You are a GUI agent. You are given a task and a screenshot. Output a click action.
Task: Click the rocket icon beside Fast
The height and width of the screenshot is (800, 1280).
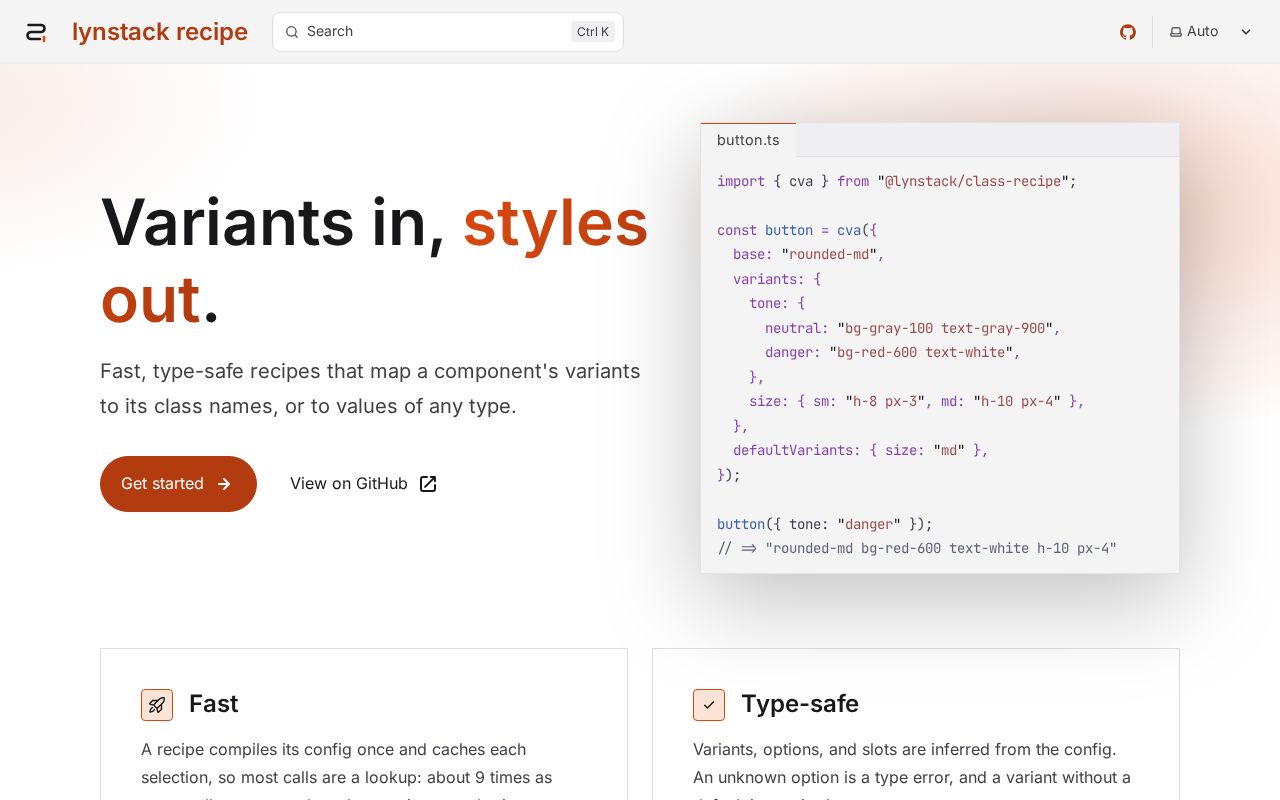[157, 705]
